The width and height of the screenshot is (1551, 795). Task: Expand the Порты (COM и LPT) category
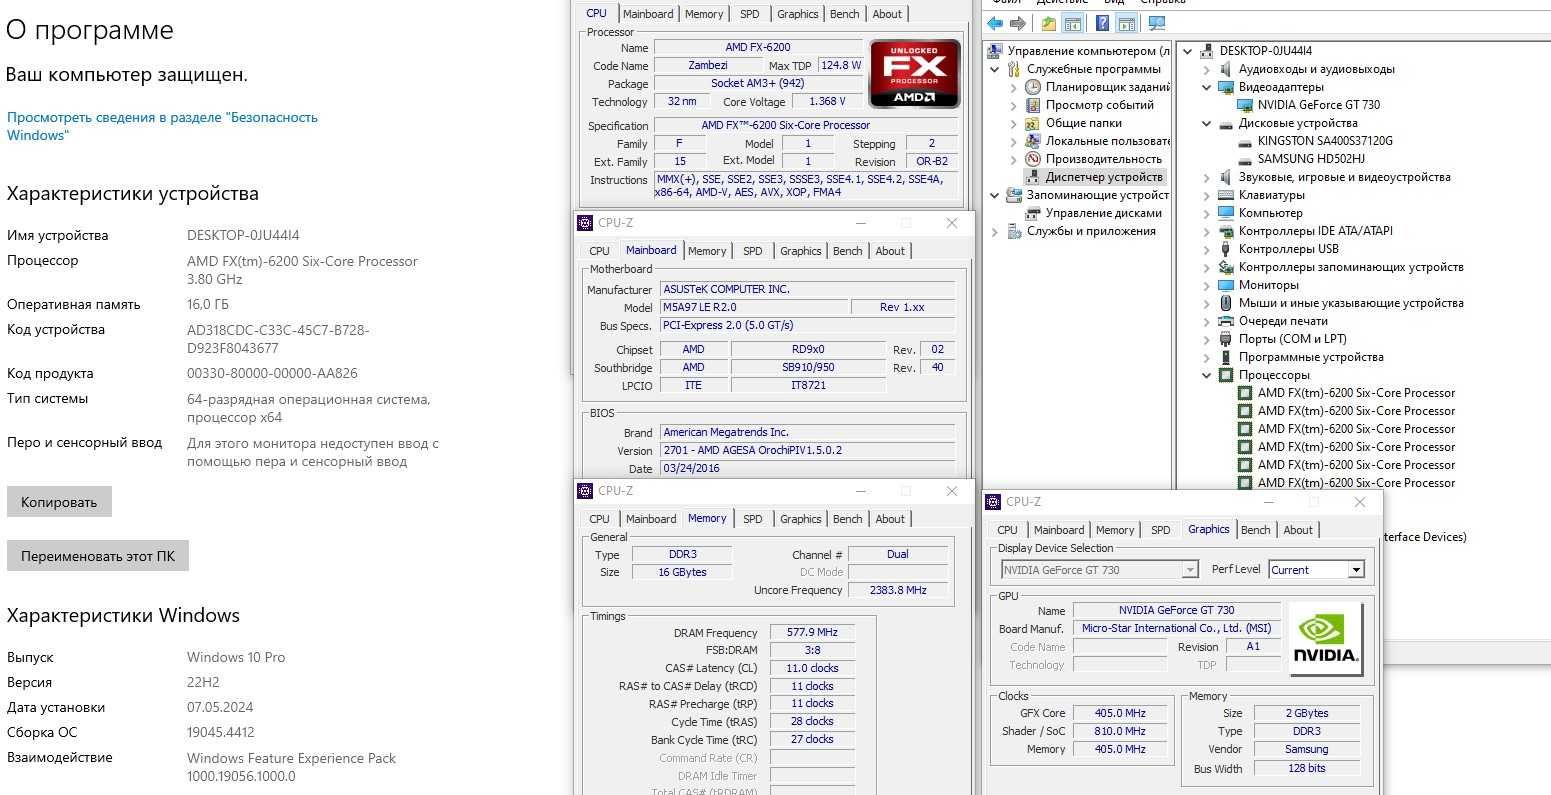coord(1207,339)
